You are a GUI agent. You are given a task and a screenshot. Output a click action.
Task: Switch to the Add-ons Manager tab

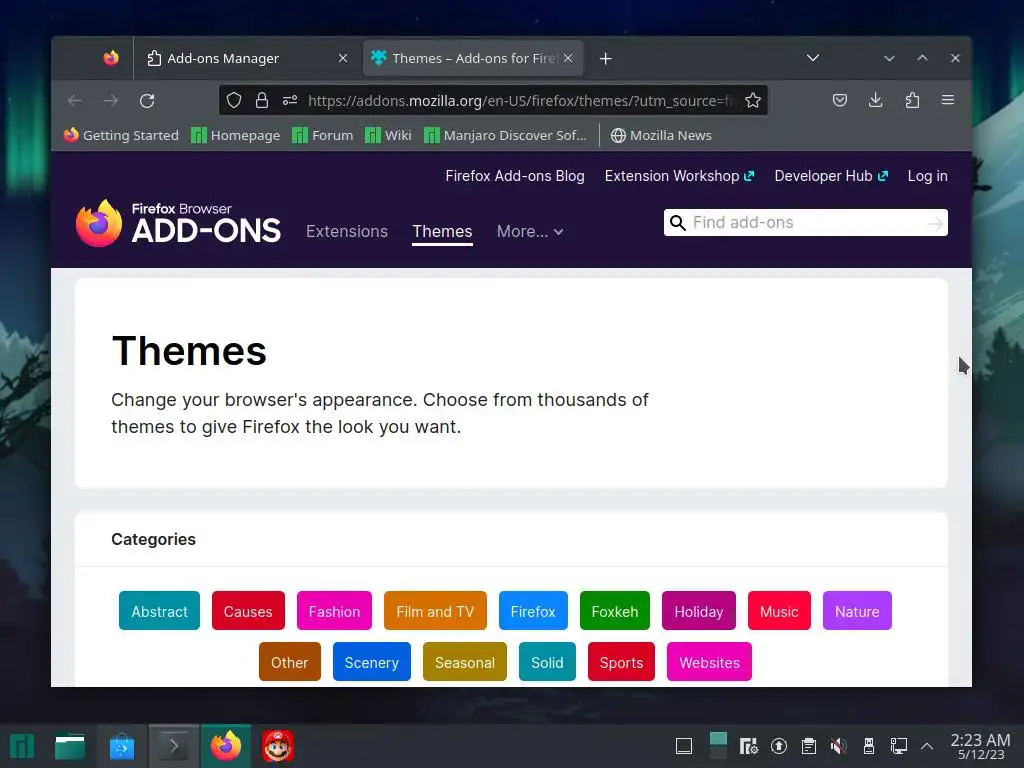click(247, 58)
